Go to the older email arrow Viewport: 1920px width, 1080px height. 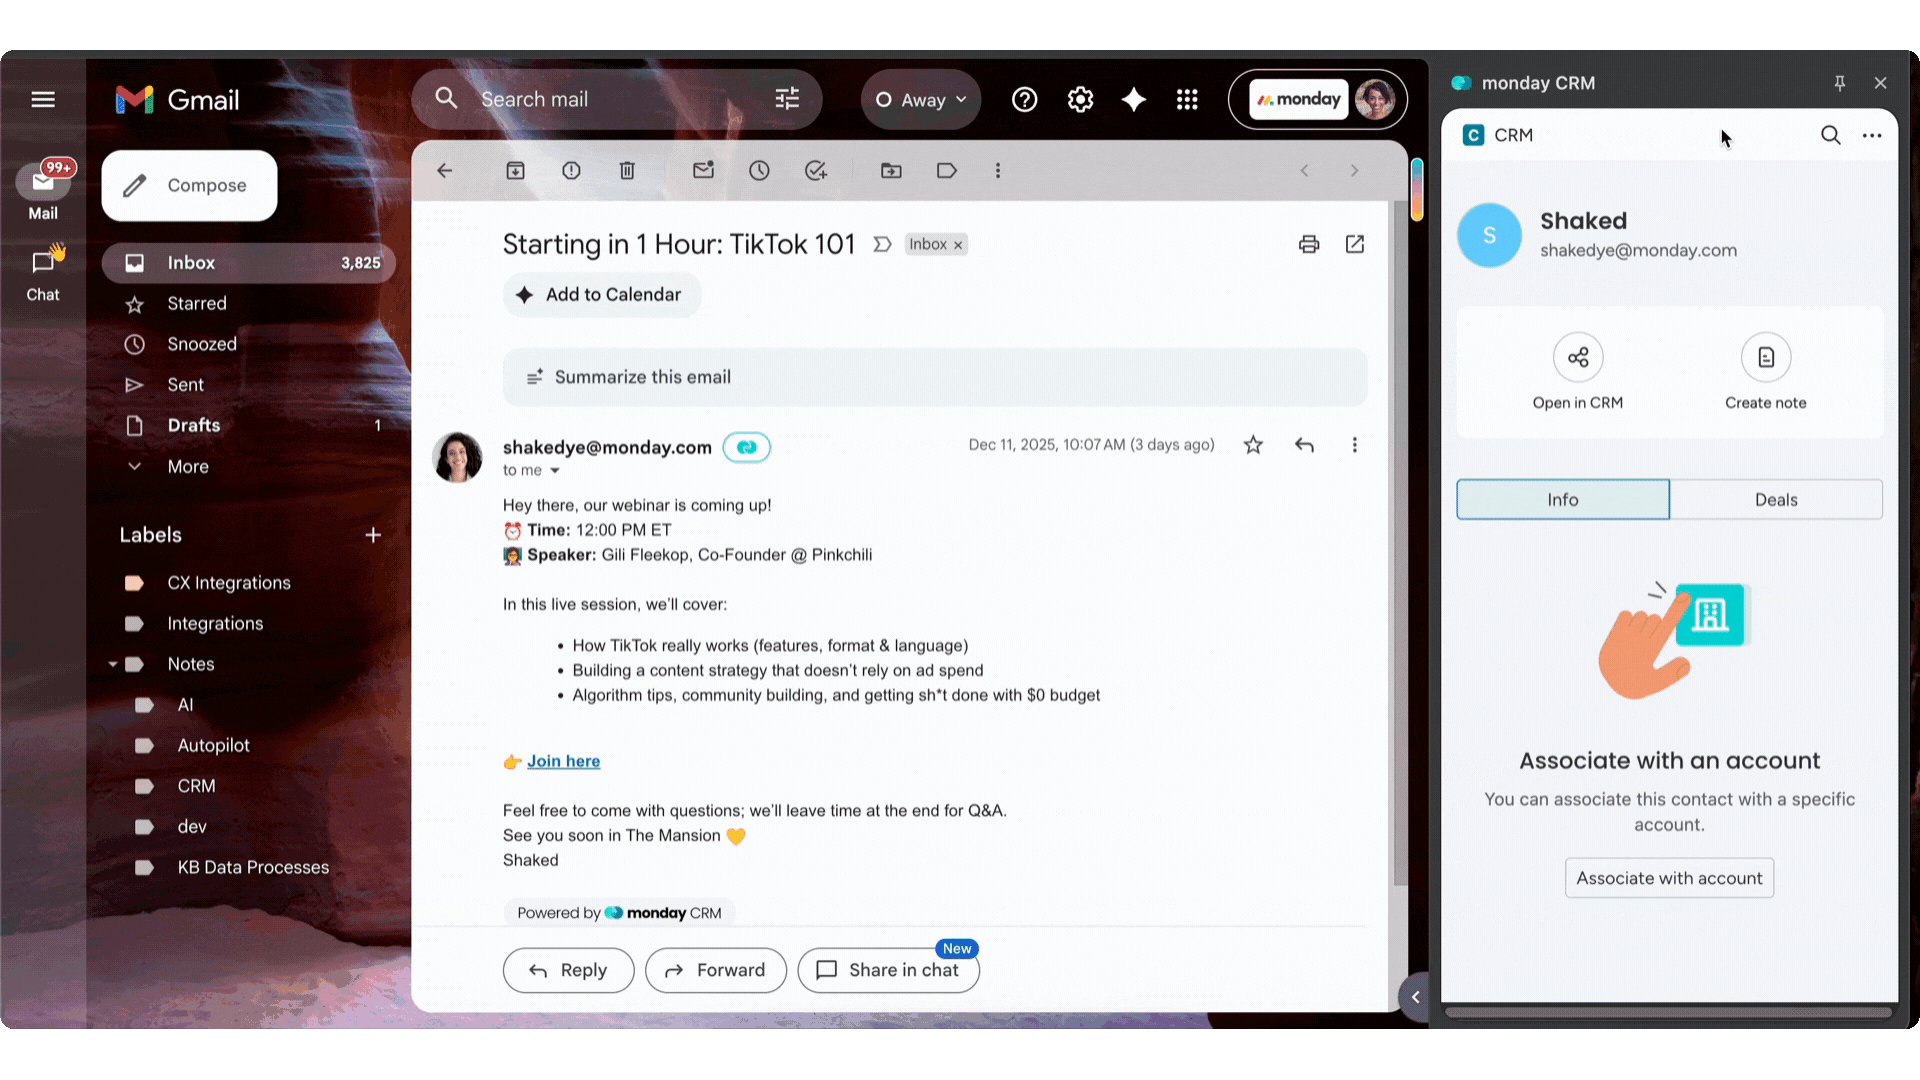click(x=1354, y=171)
